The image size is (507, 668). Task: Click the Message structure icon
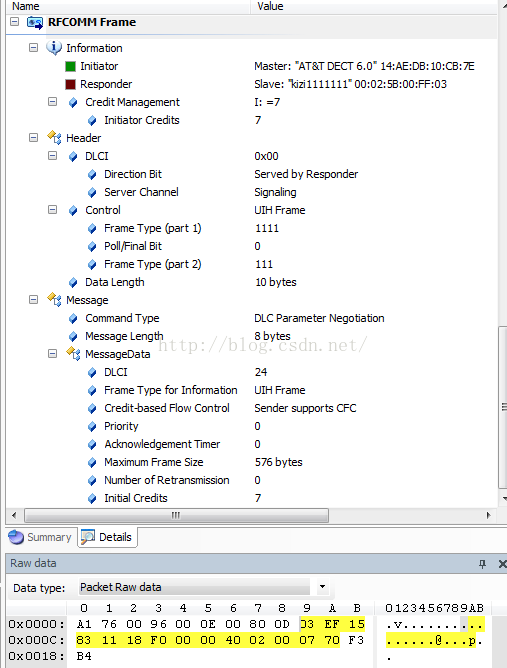(x=54, y=299)
